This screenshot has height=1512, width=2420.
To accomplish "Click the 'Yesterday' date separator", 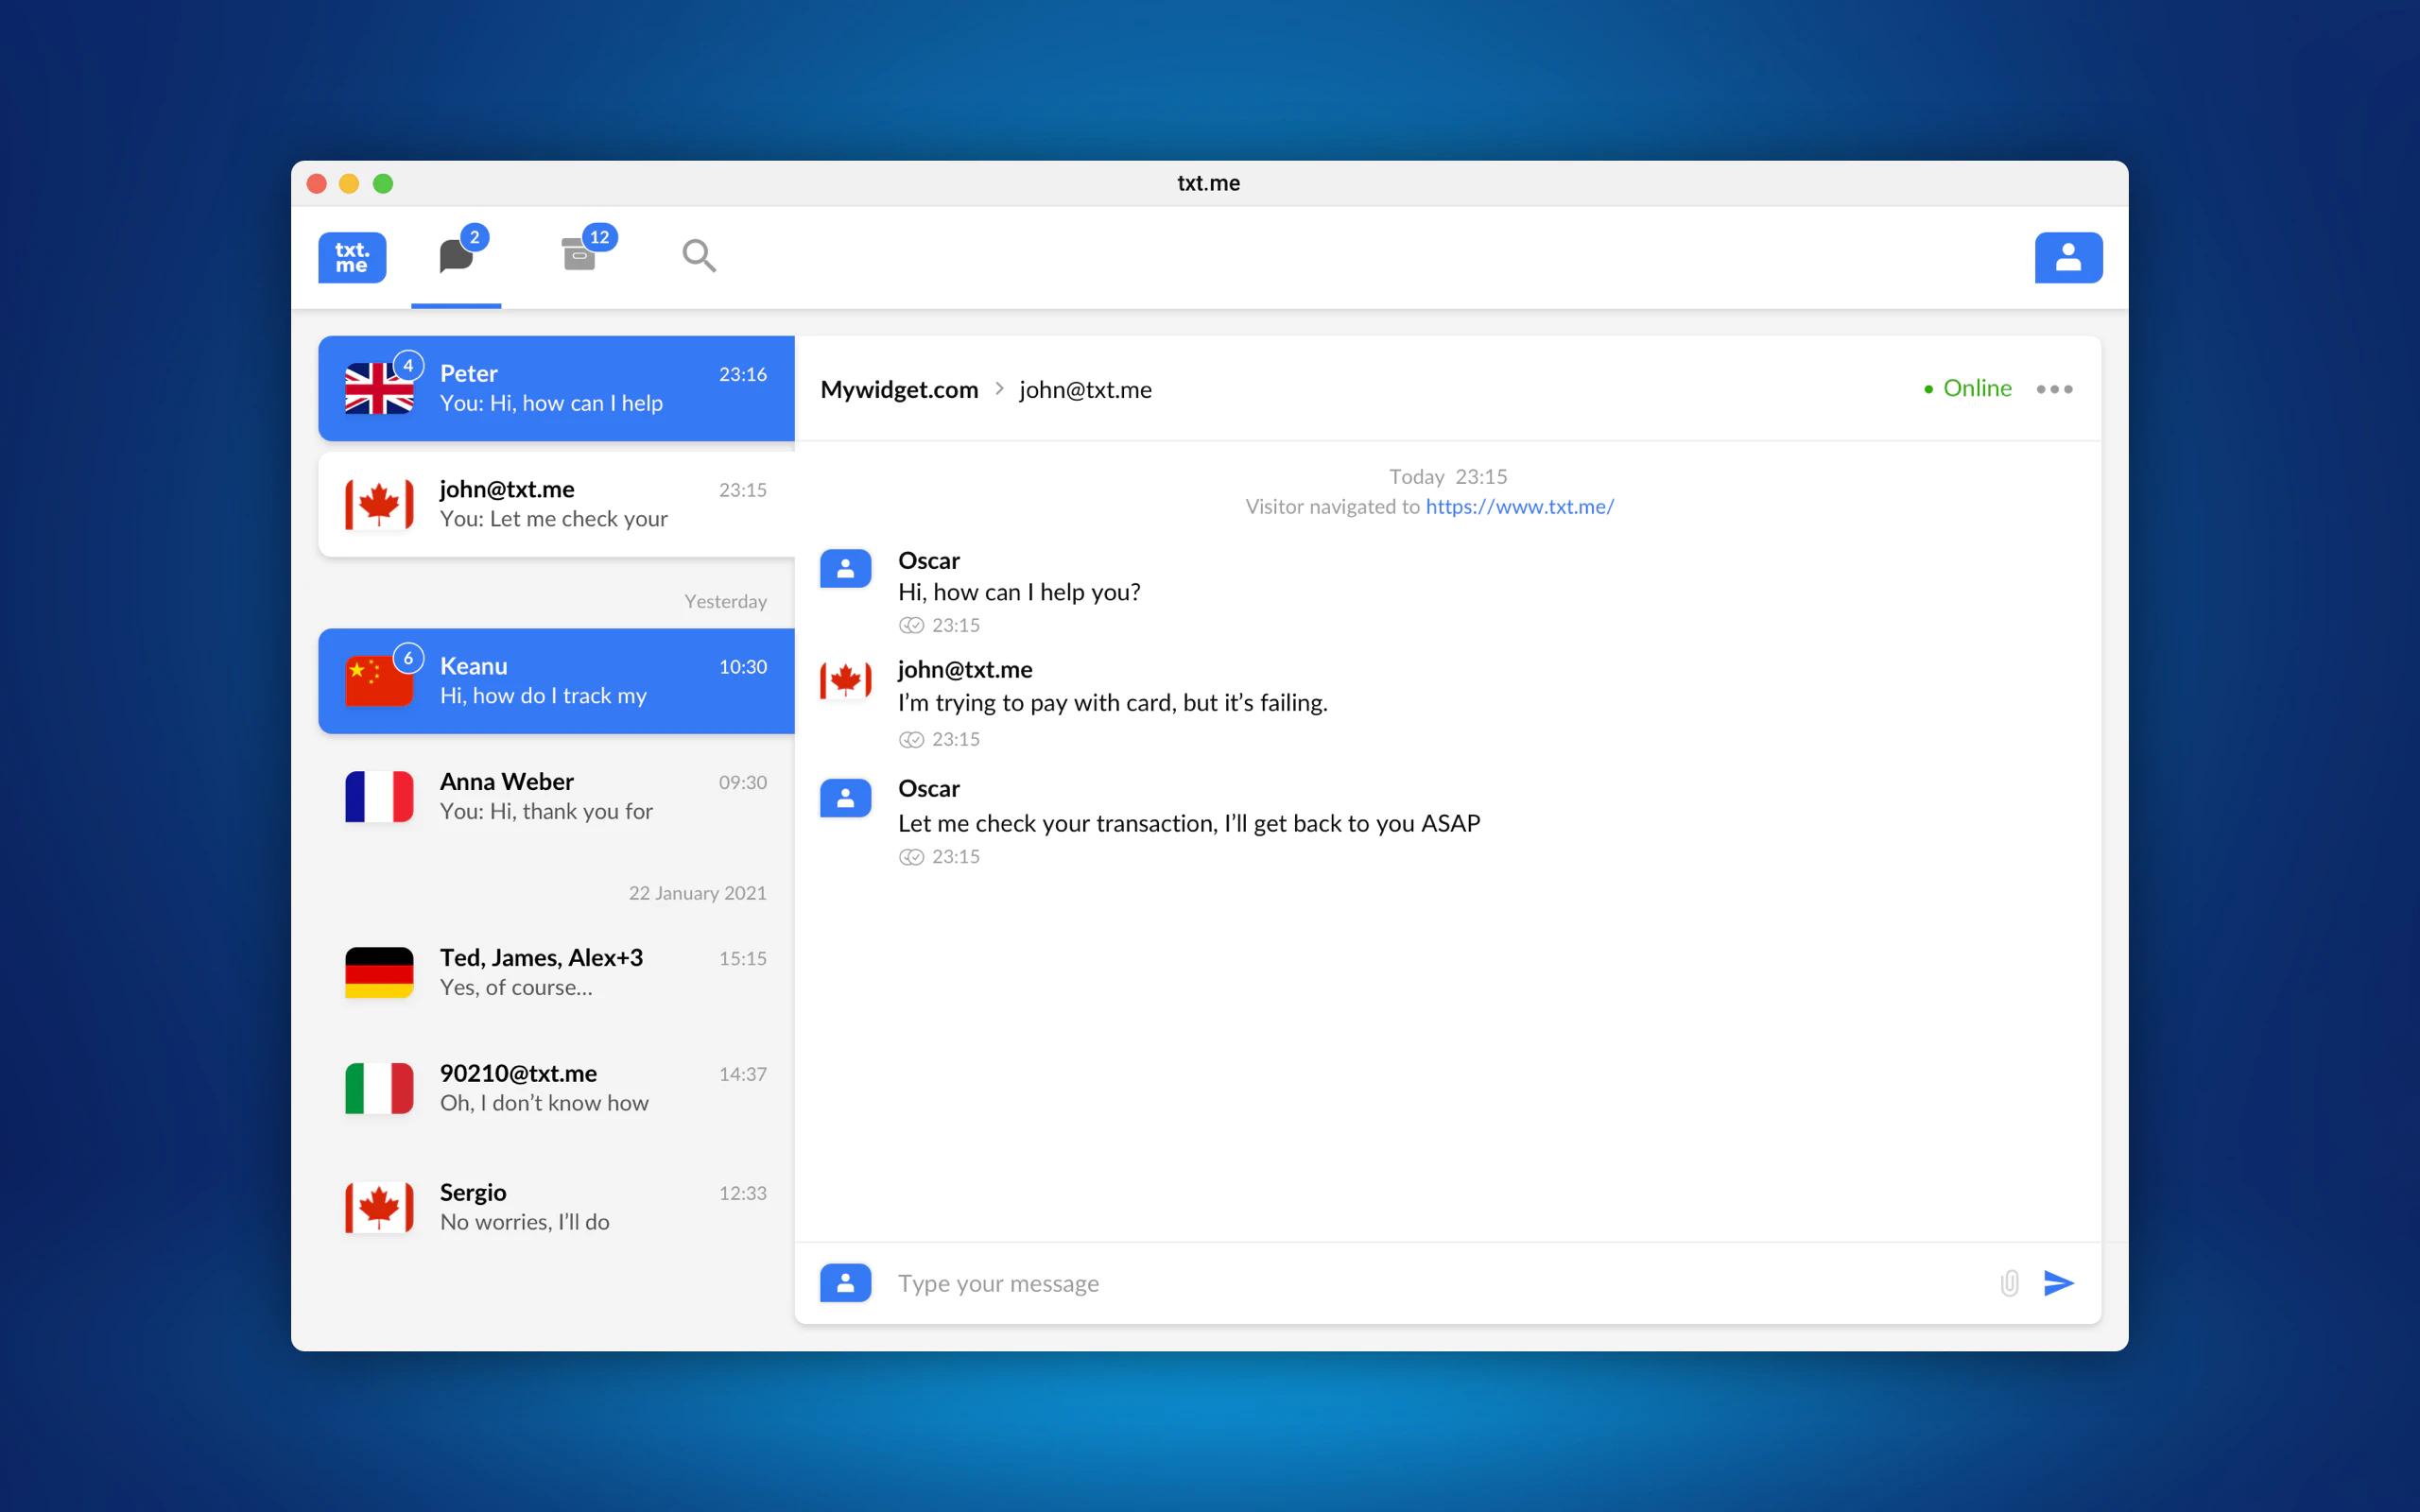I will 725,601.
